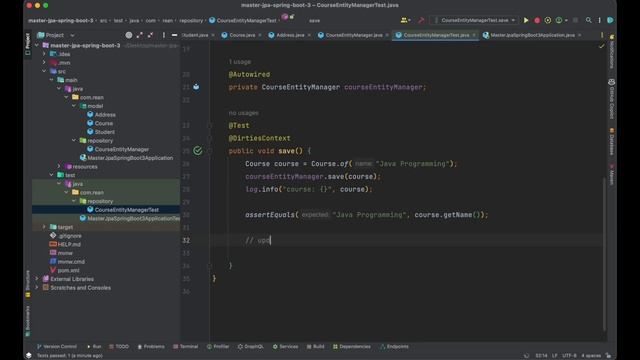This screenshot has height=360, width=640.
Task: Open the Notifications side panel
Action: click(611, 52)
